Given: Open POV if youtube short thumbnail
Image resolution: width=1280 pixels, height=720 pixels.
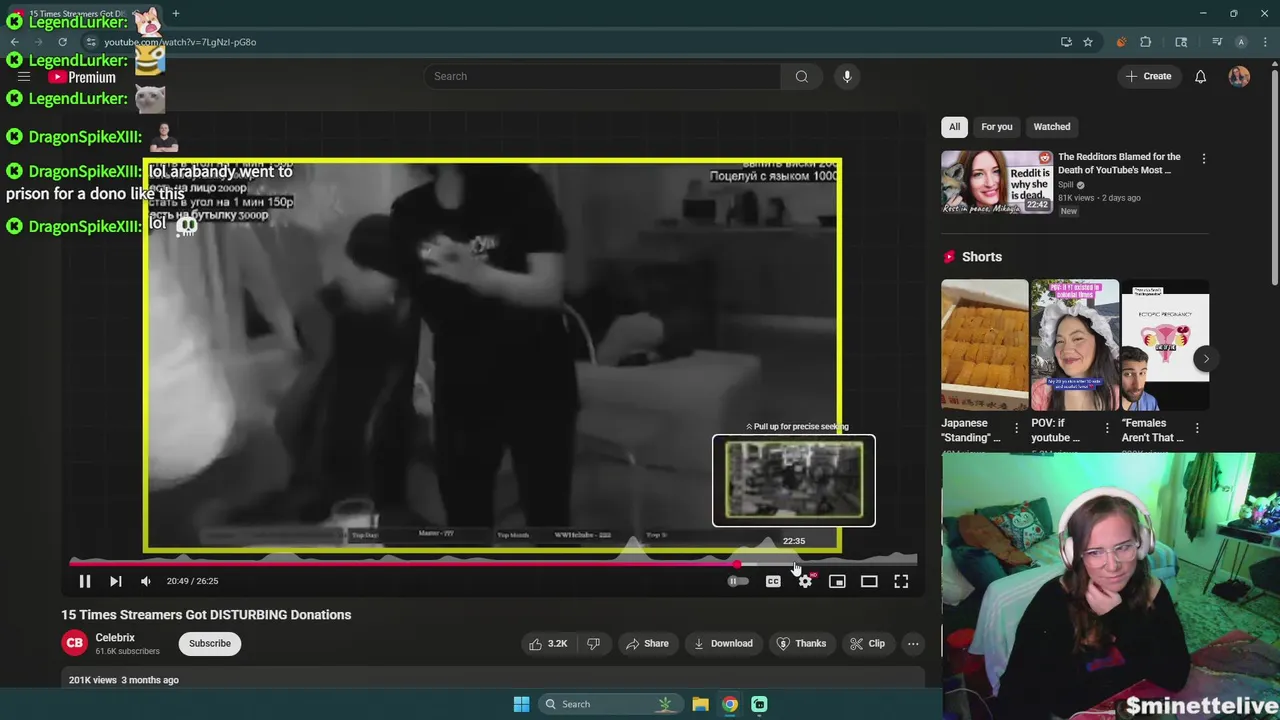Looking at the screenshot, I should [x=1075, y=345].
